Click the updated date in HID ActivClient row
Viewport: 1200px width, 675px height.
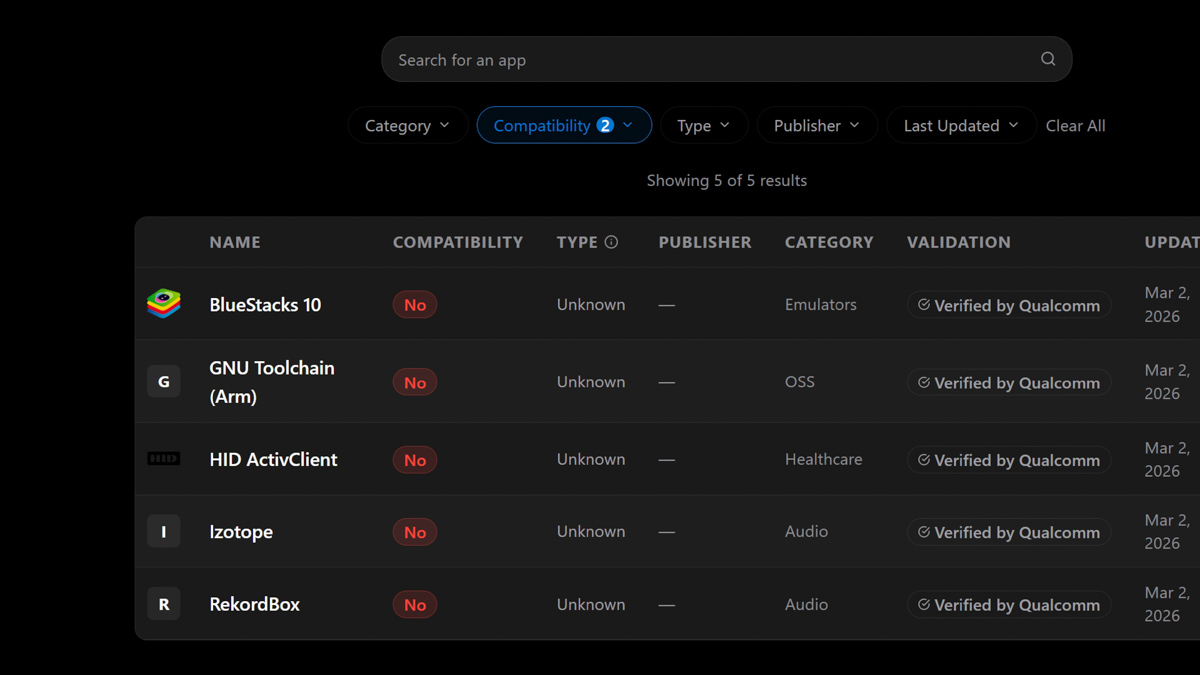[x=1167, y=459]
